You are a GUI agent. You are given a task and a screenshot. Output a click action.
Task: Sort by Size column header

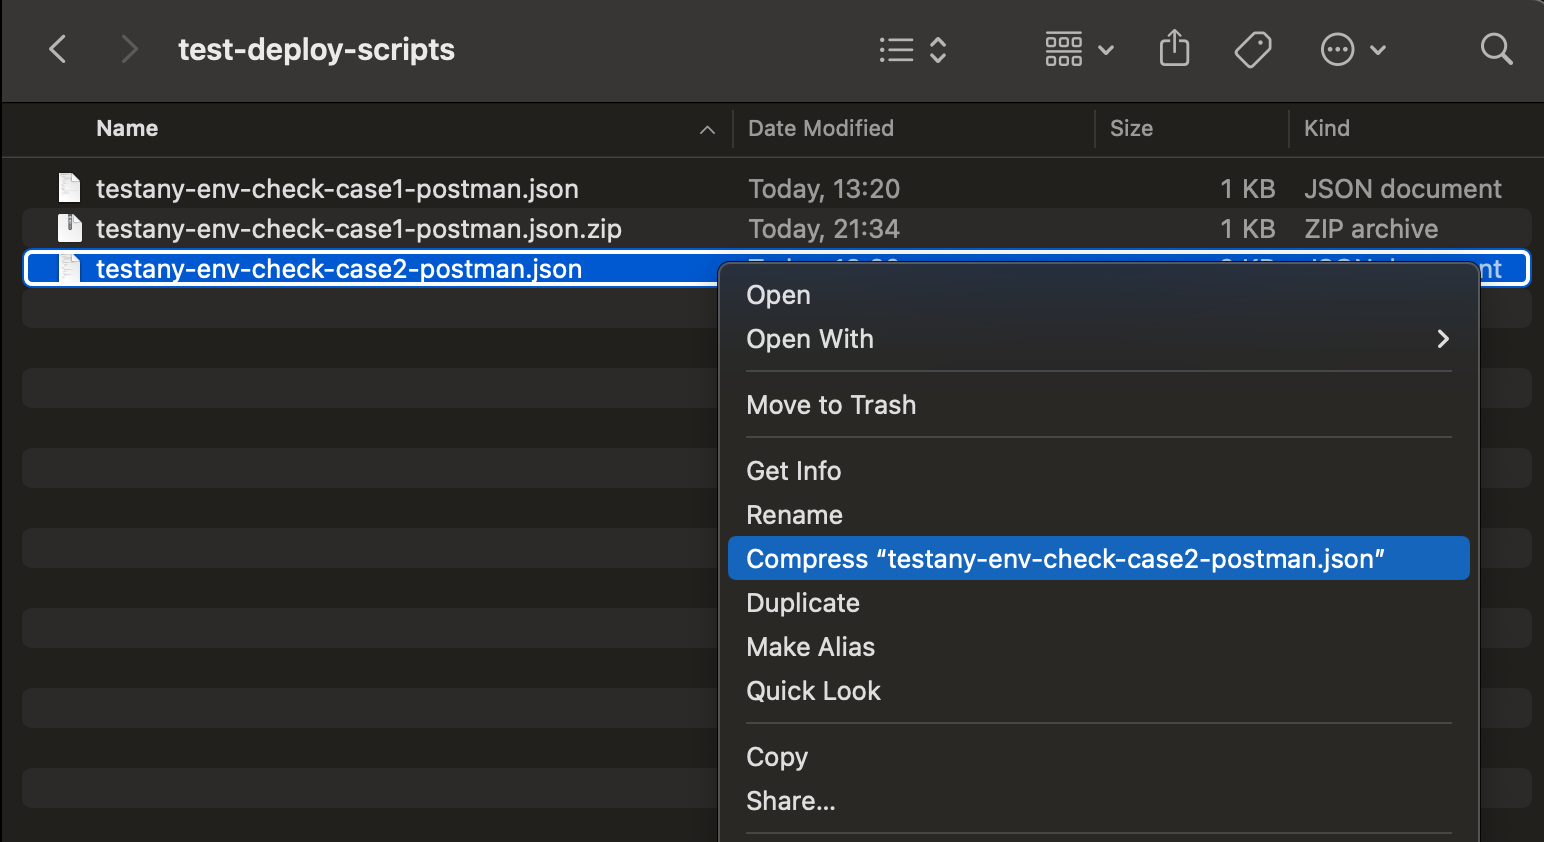(x=1131, y=128)
